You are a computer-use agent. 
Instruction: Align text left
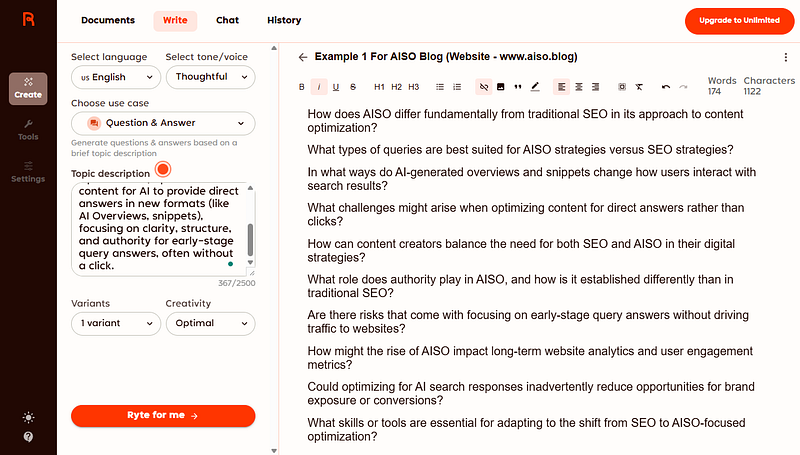pyautogui.click(x=561, y=87)
